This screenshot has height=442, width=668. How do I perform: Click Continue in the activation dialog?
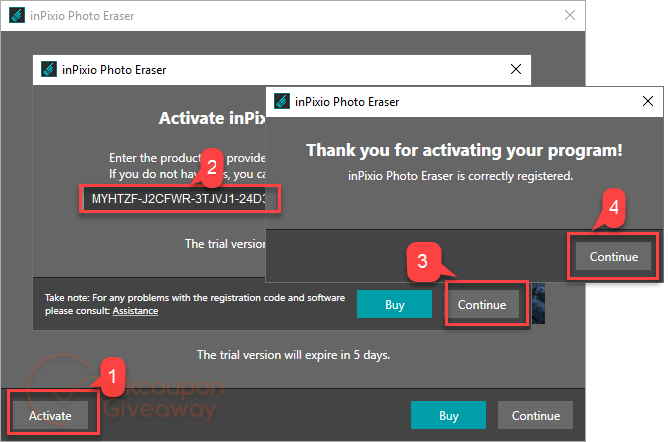click(482, 304)
